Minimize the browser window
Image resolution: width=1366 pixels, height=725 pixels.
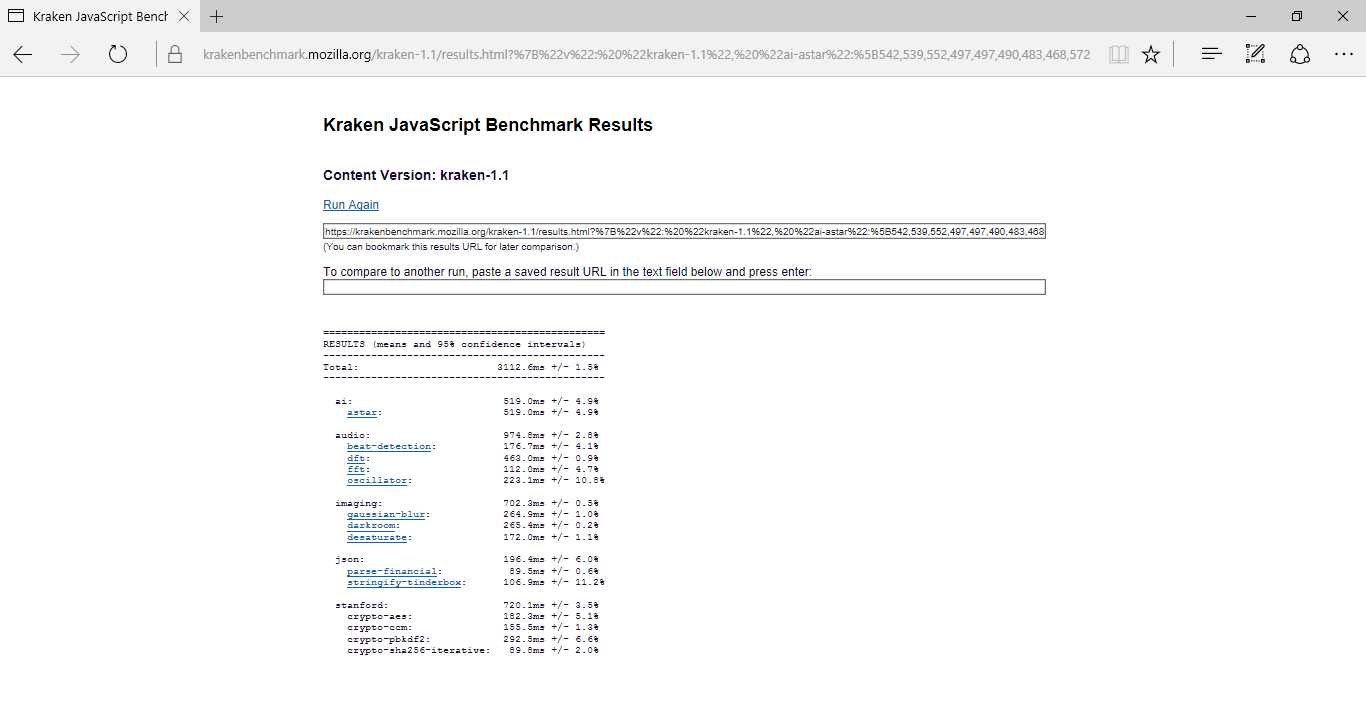click(1251, 16)
